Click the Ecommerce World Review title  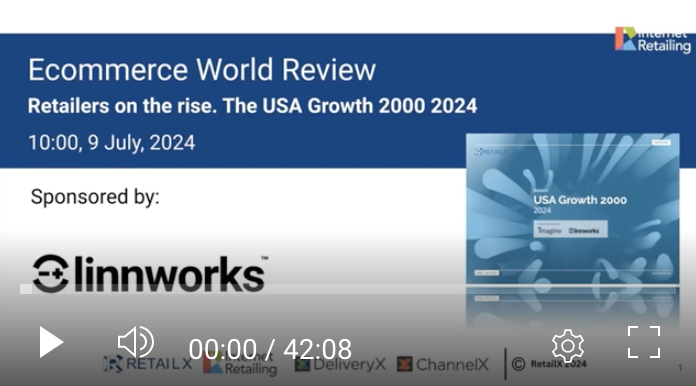tap(202, 70)
